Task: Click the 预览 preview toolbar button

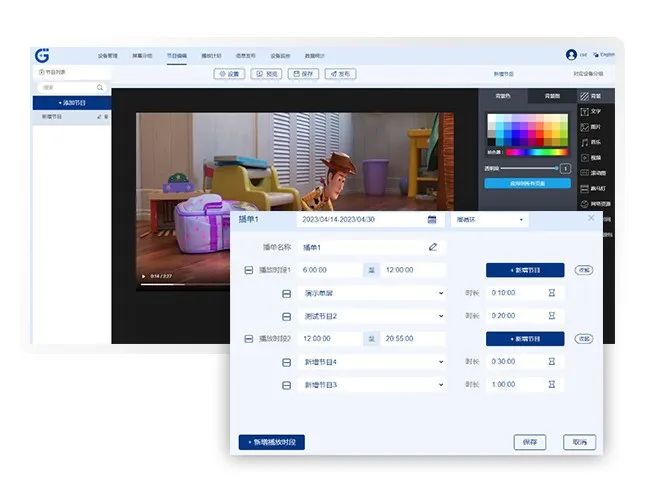Action: tap(267, 74)
